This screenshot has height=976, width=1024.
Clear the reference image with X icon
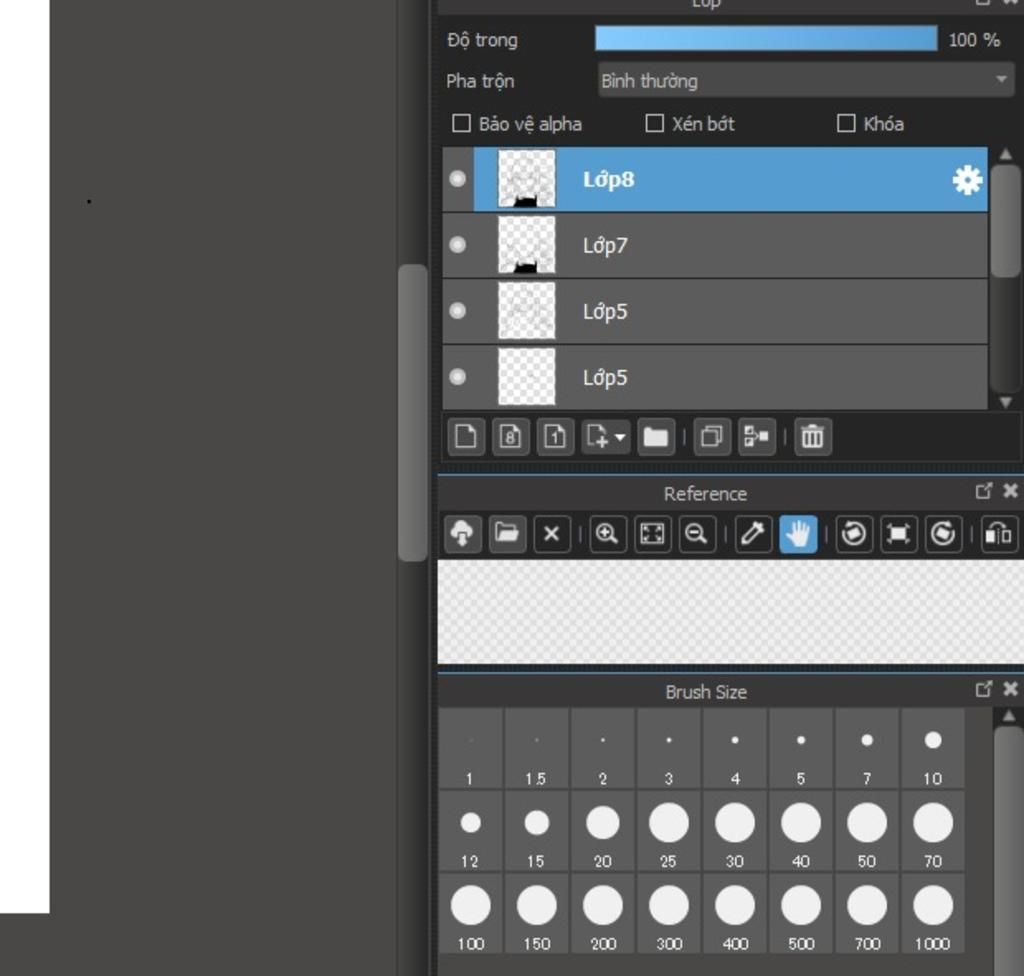click(551, 534)
